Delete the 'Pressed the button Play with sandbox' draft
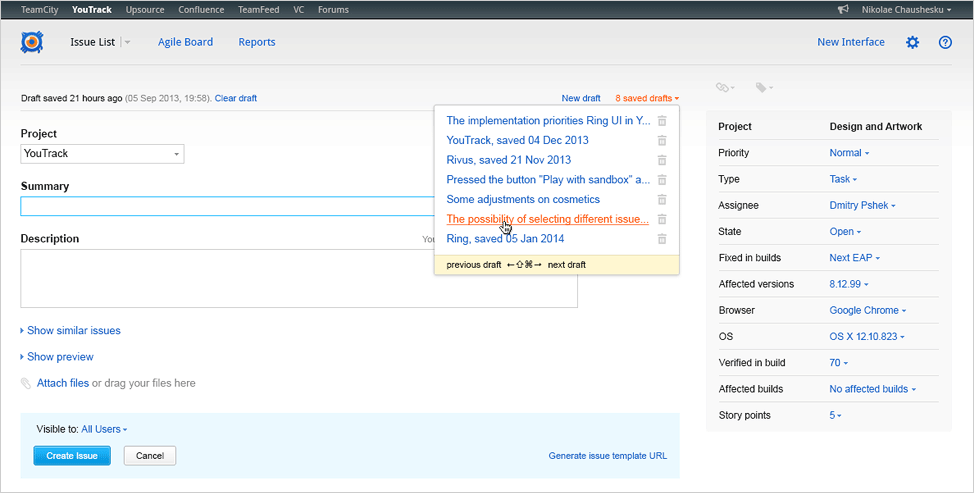 point(662,179)
